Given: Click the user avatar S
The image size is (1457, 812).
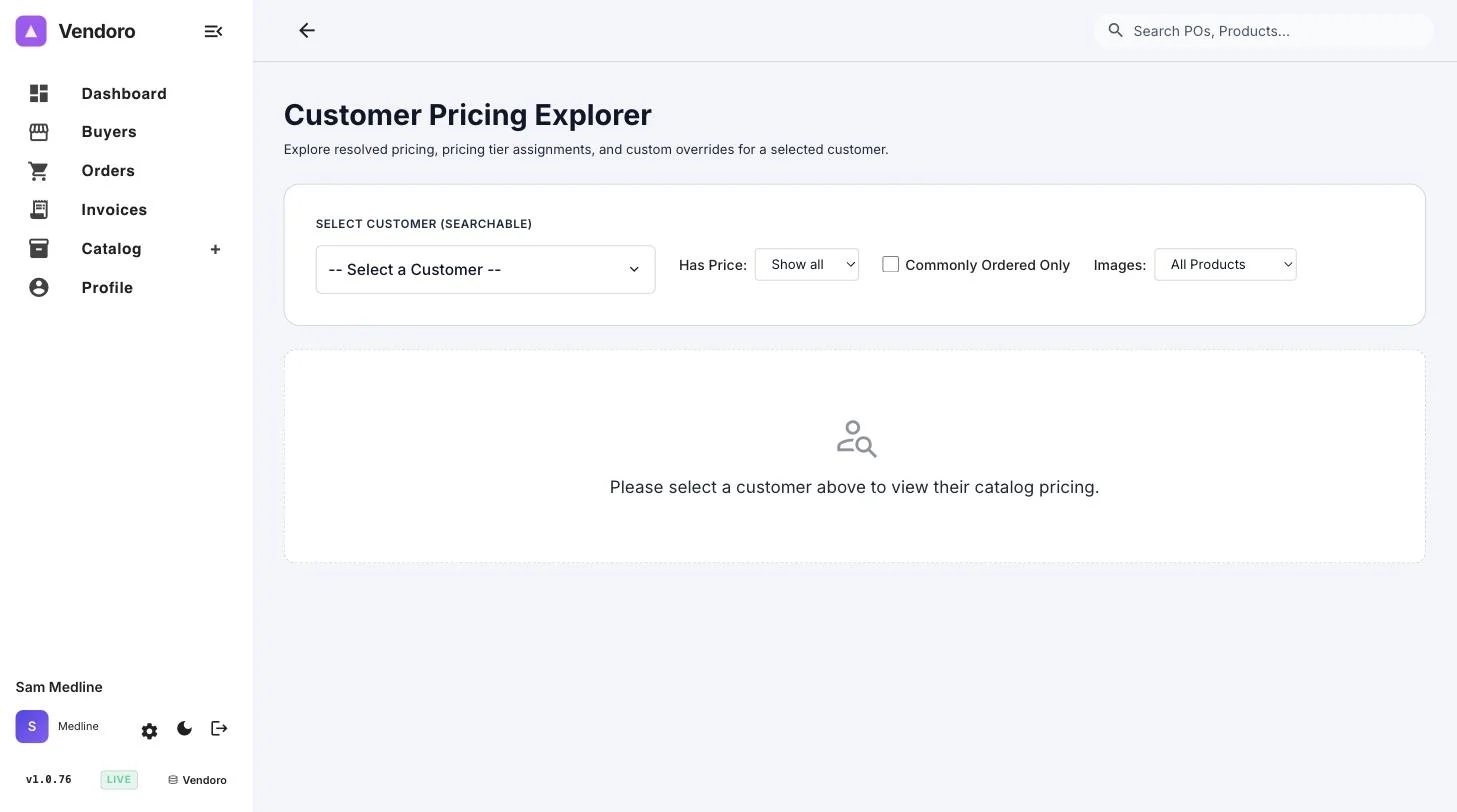Looking at the screenshot, I should click(32, 727).
